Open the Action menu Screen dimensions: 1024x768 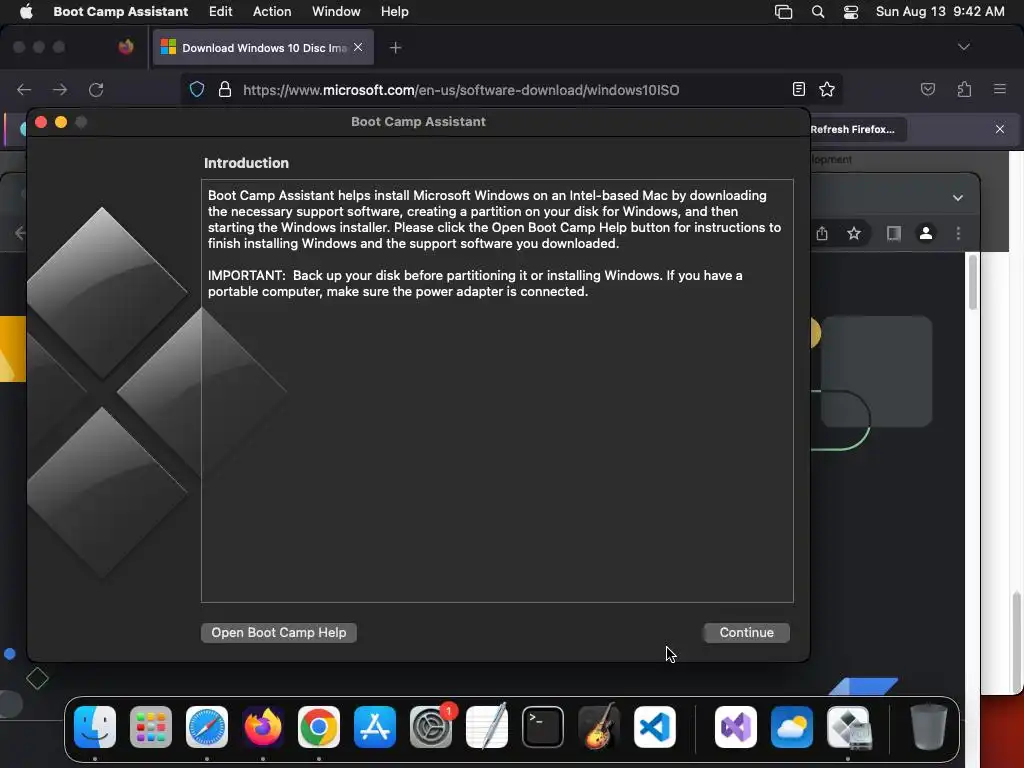[x=272, y=12]
